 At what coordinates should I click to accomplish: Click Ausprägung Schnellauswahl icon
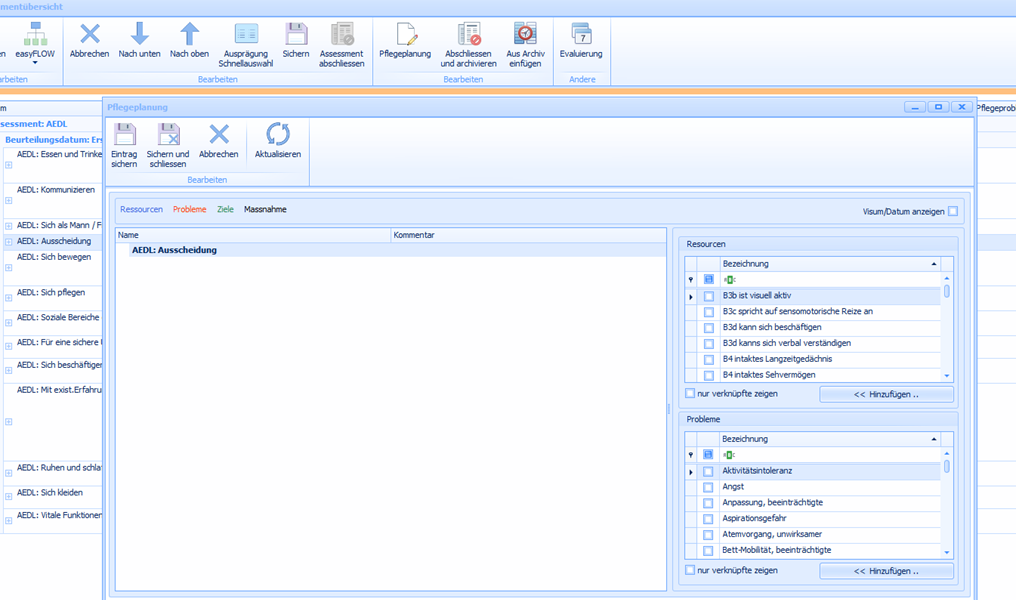tap(246, 35)
